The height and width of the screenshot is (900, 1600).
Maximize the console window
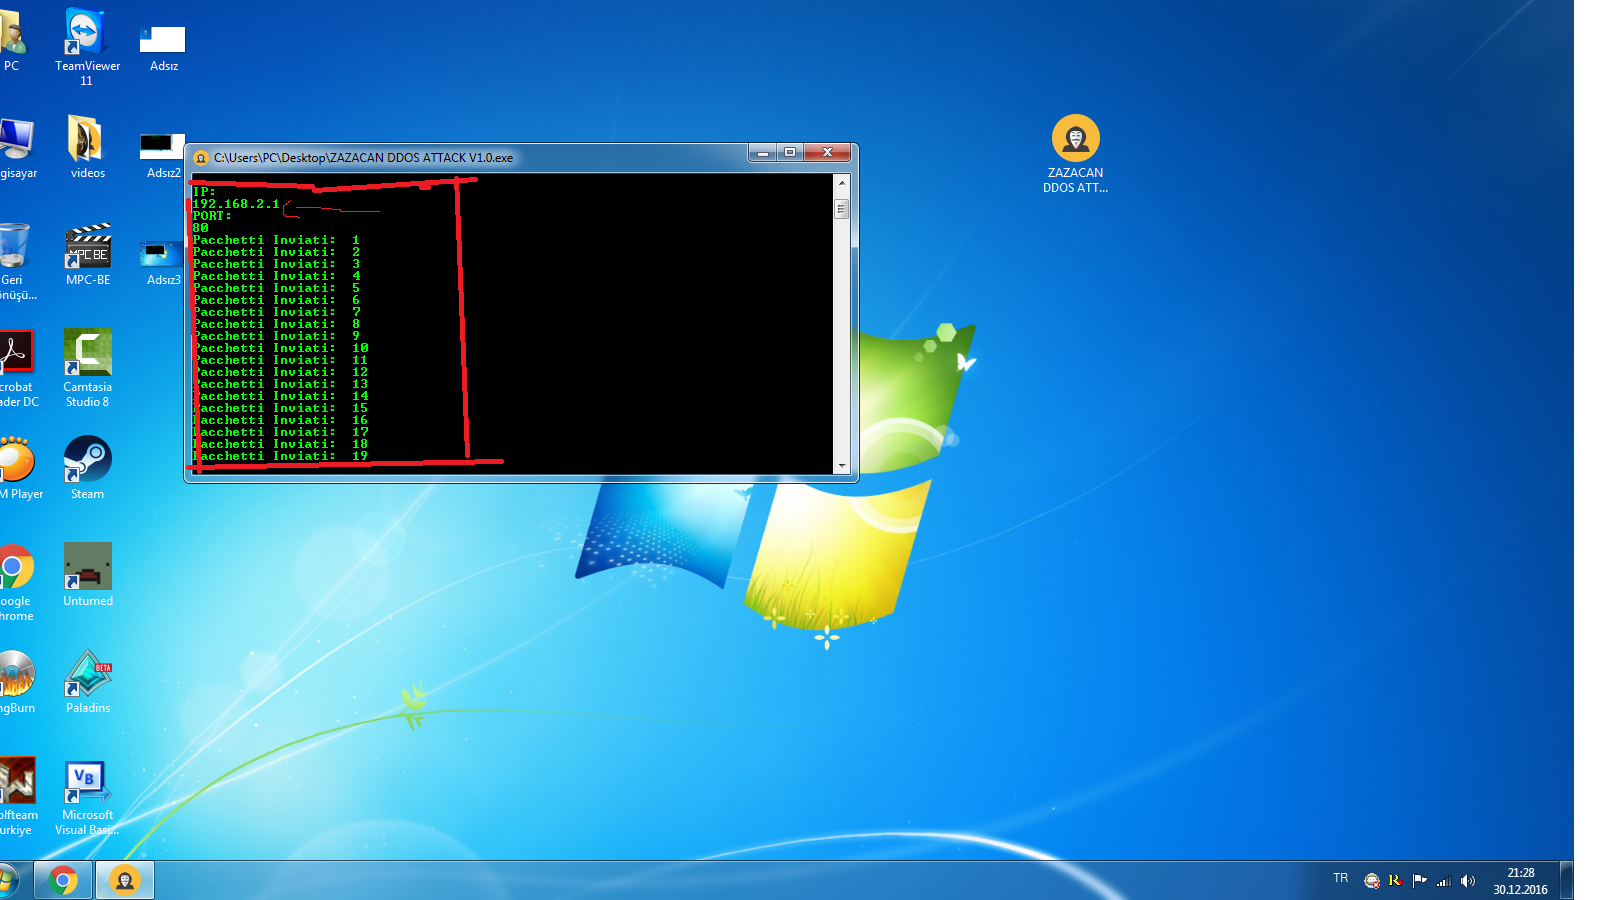point(790,152)
